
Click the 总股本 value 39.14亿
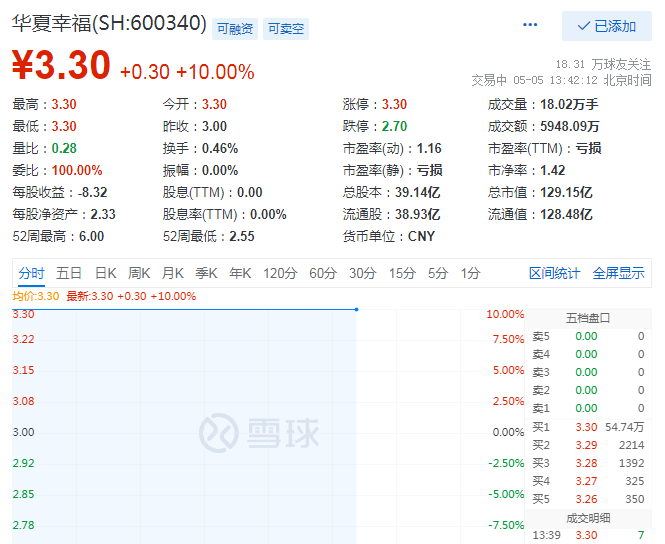(417, 192)
